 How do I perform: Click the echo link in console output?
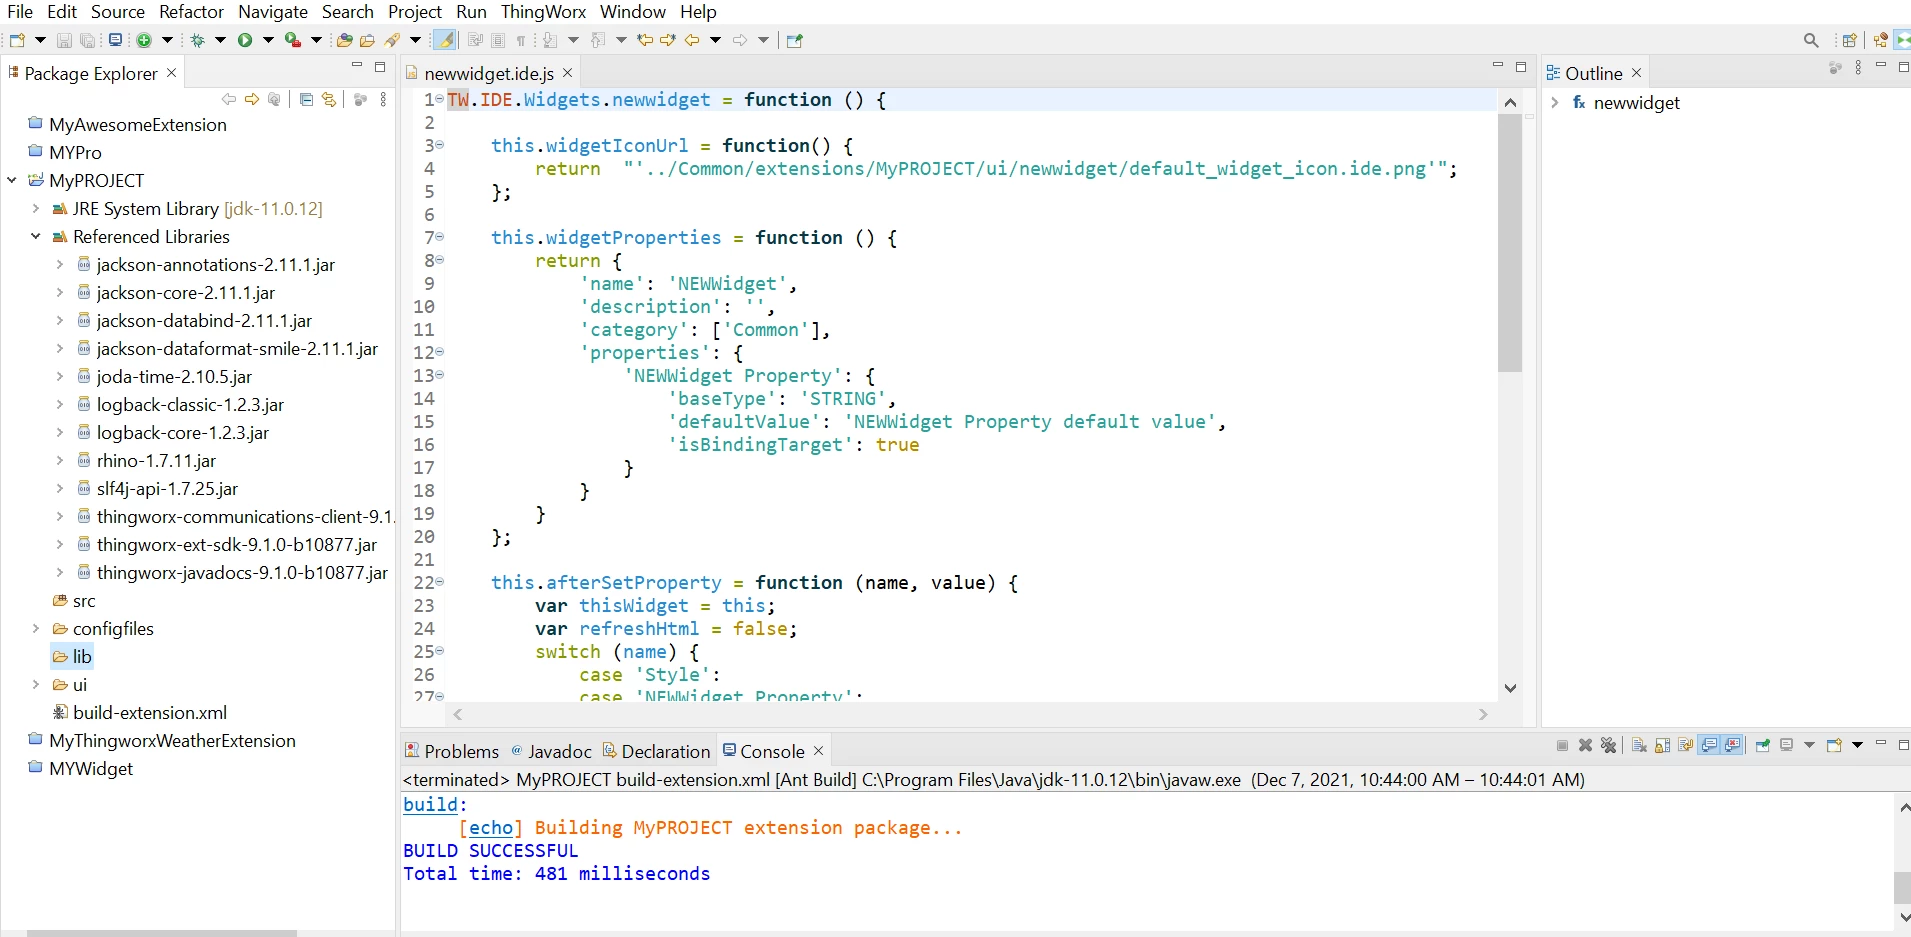(x=491, y=828)
